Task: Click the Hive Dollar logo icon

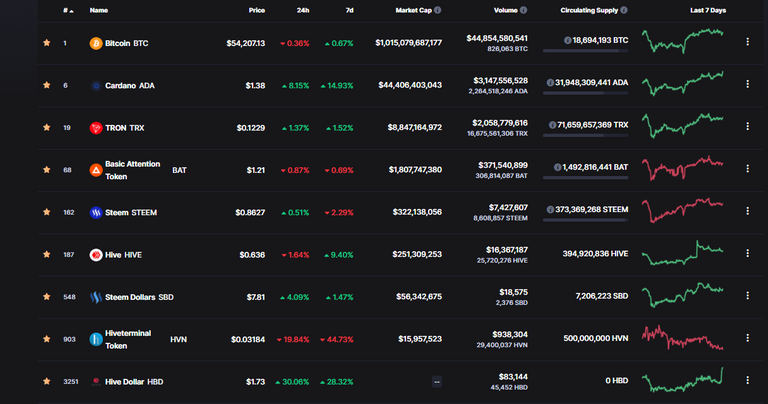Action: click(96, 381)
